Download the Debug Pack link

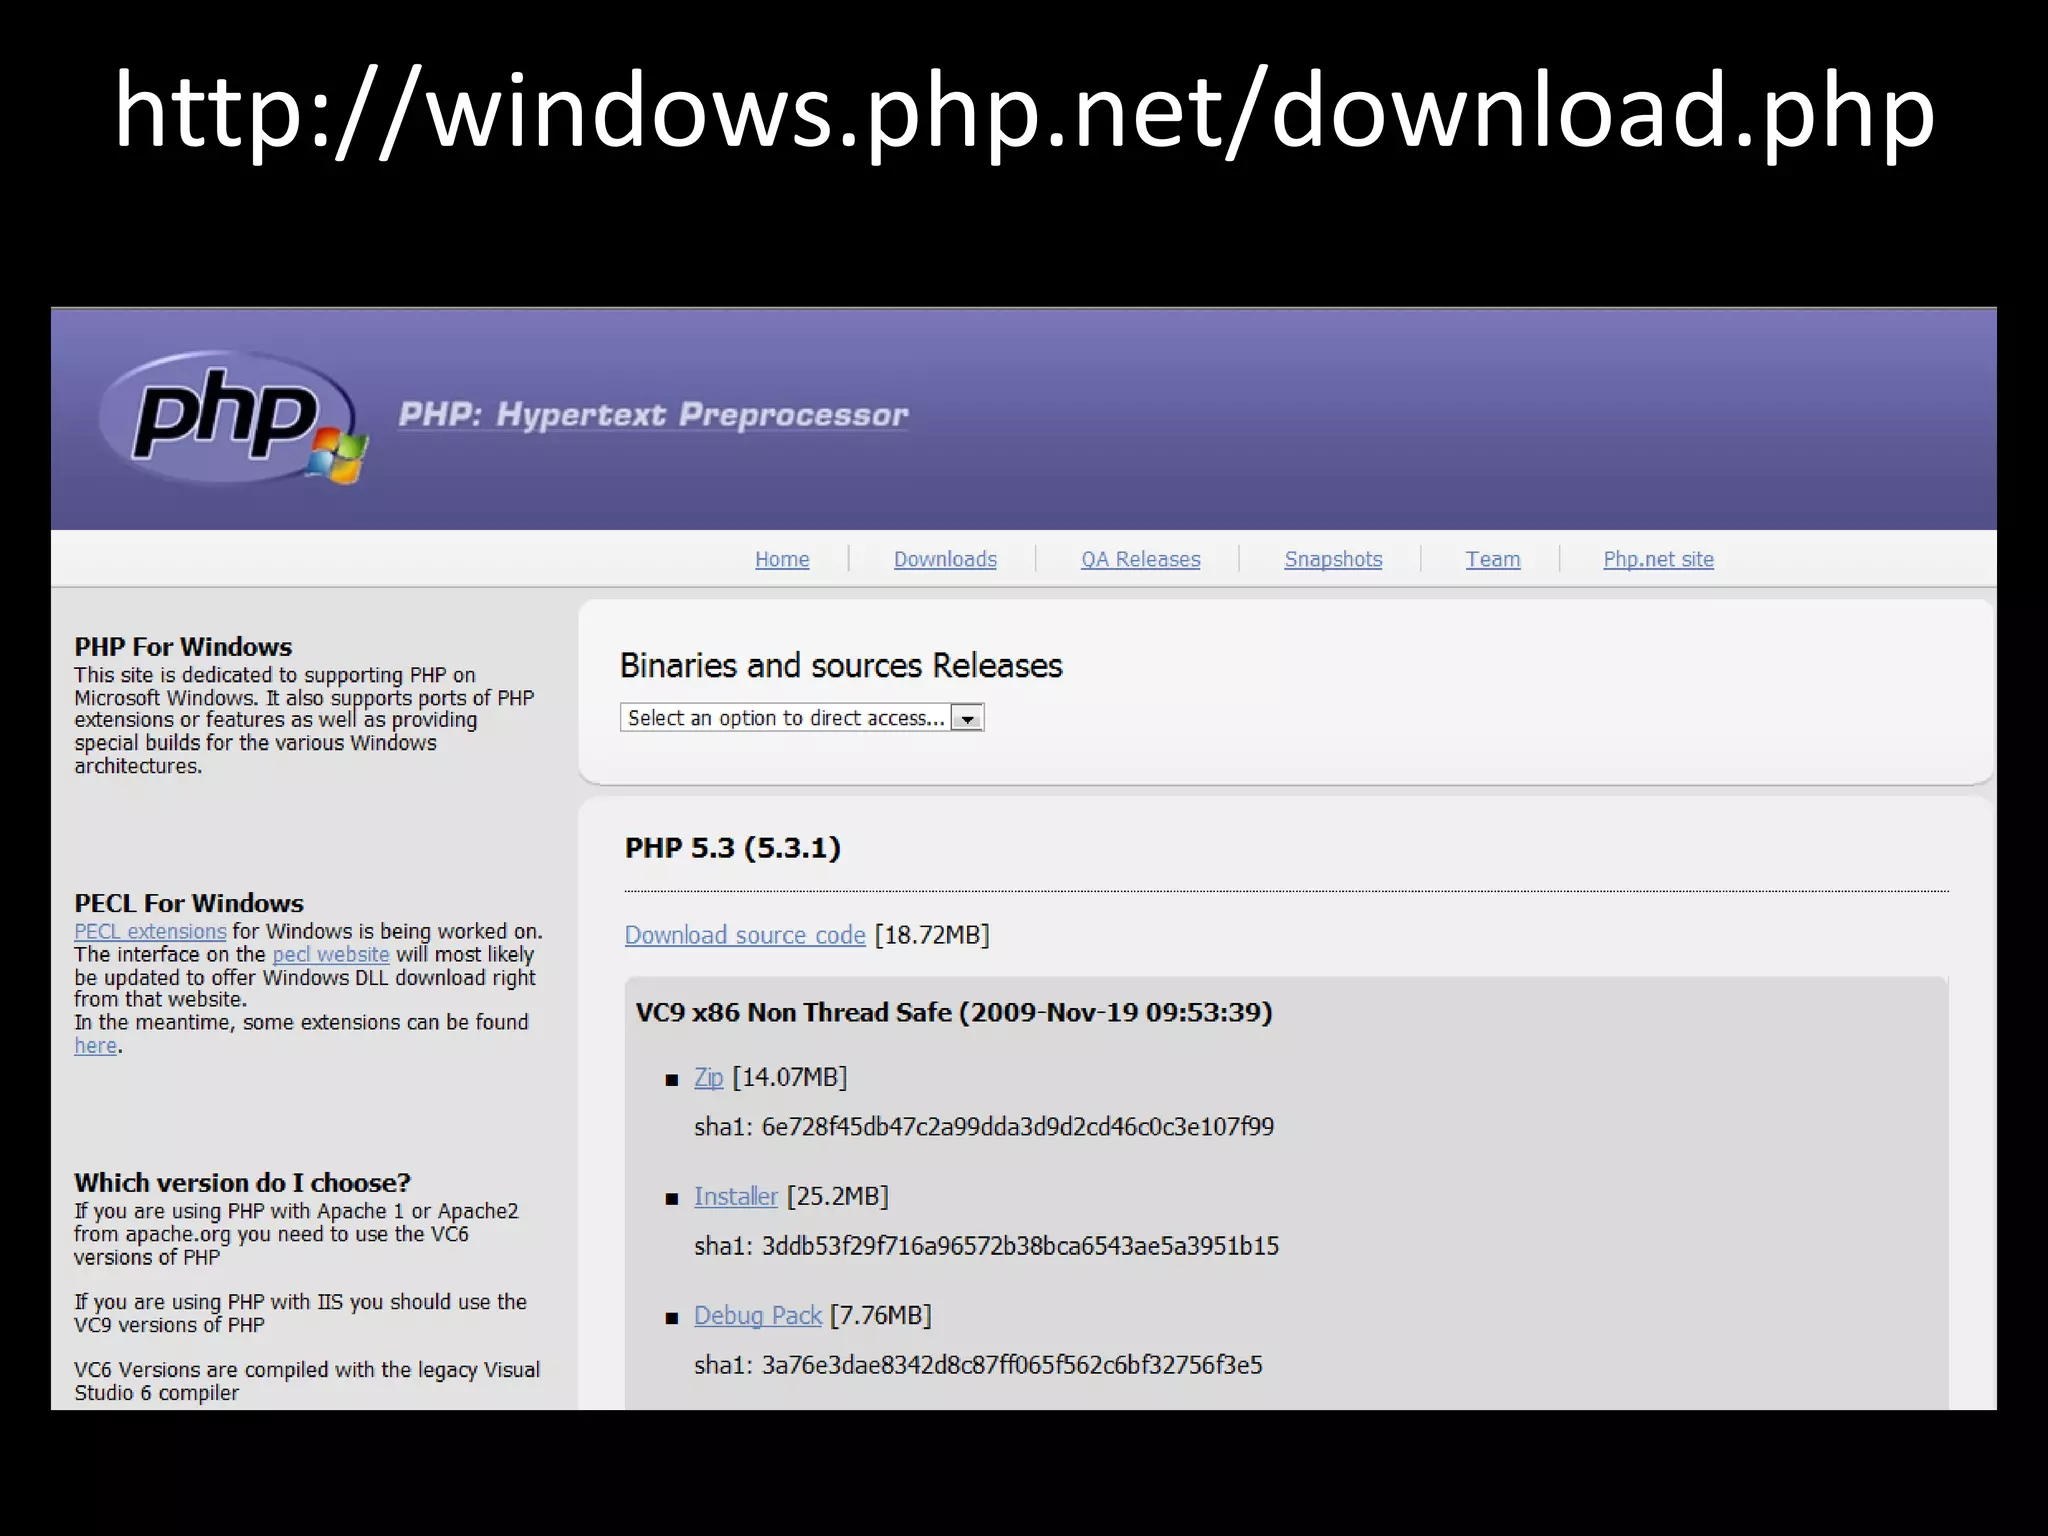[x=757, y=1315]
